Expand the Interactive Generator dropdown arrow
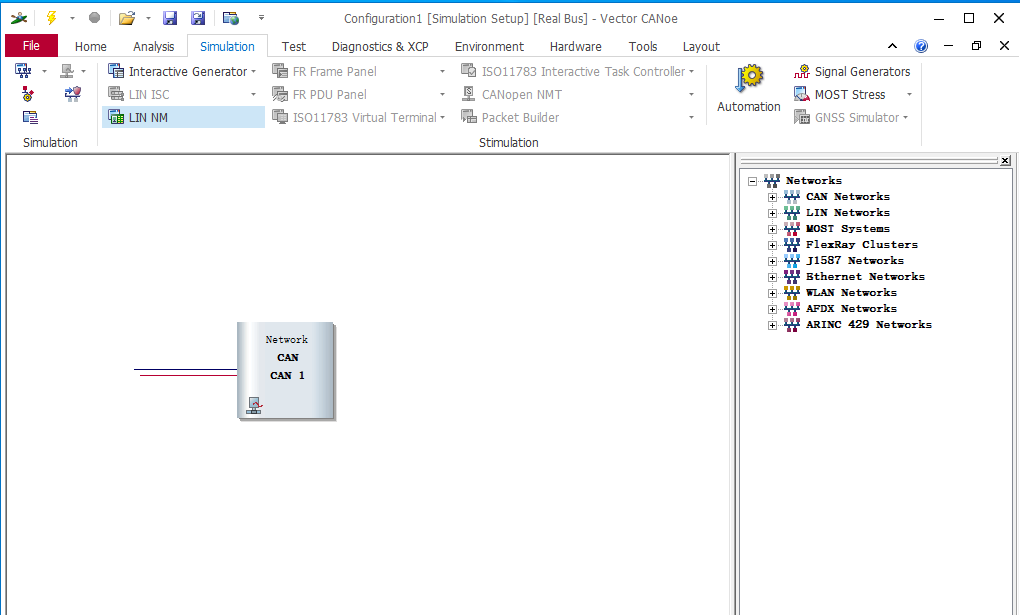The height and width of the screenshot is (615, 1020). point(254,72)
